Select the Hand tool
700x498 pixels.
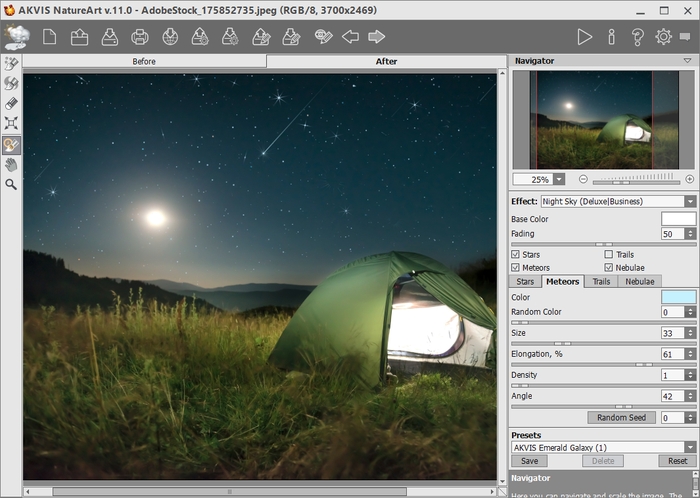11,164
